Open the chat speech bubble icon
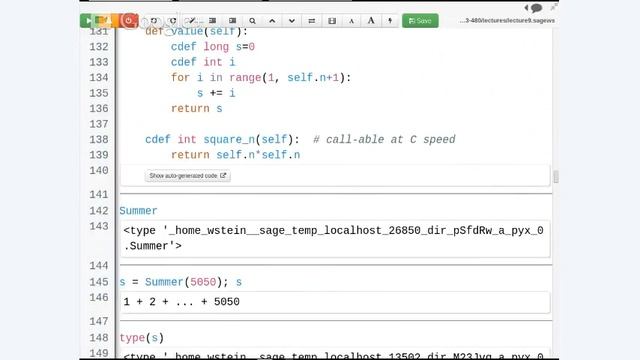The width and height of the screenshot is (640, 360). (536, 7)
